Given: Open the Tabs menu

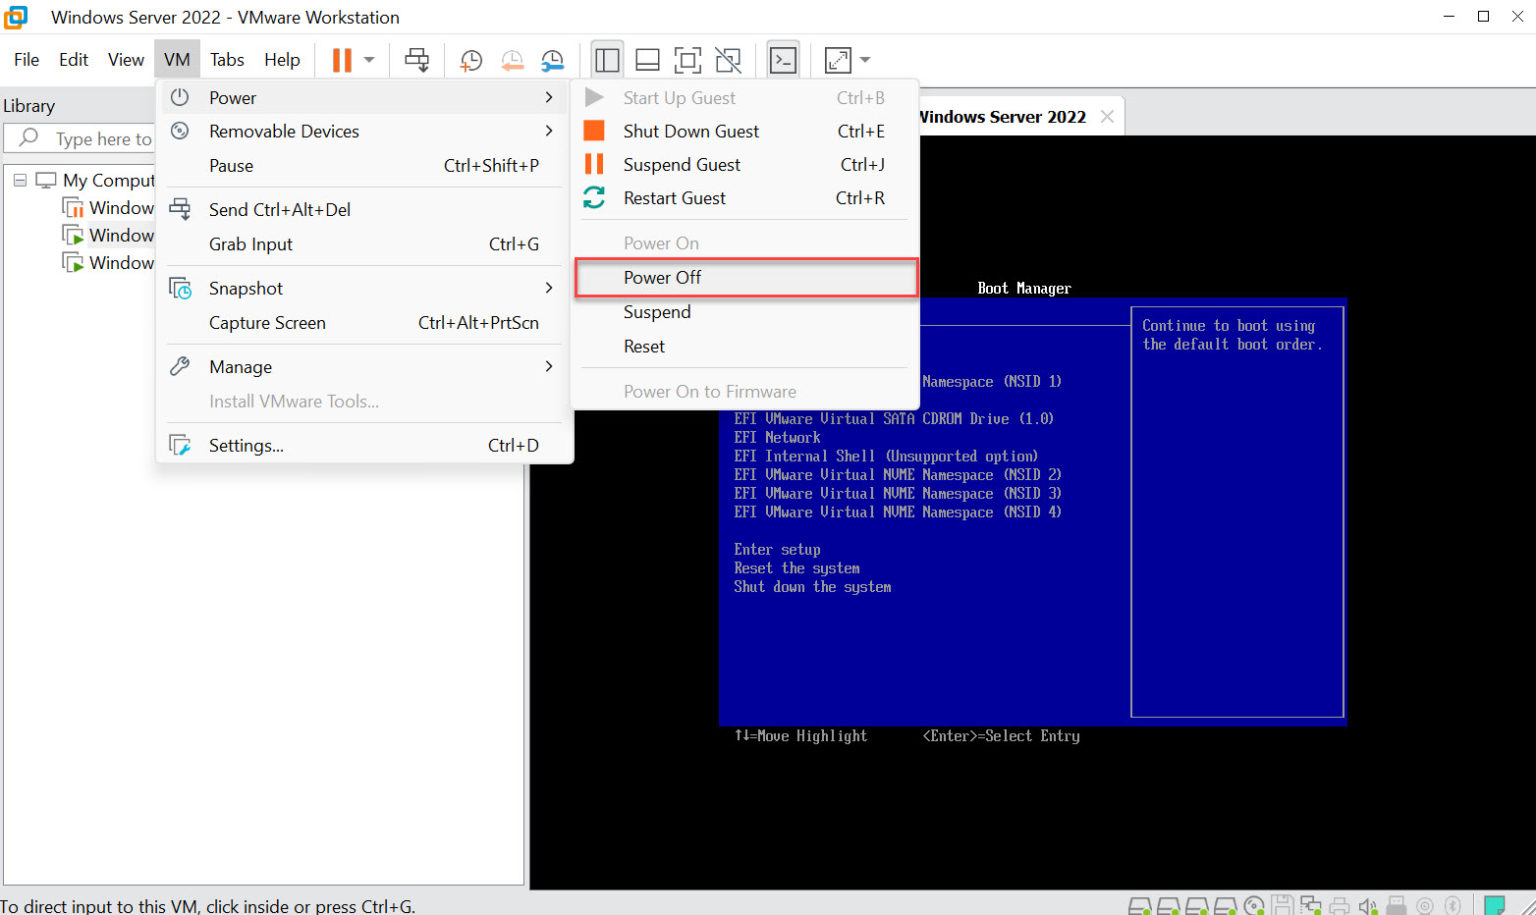Looking at the screenshot, I should (x=227, y=59).
